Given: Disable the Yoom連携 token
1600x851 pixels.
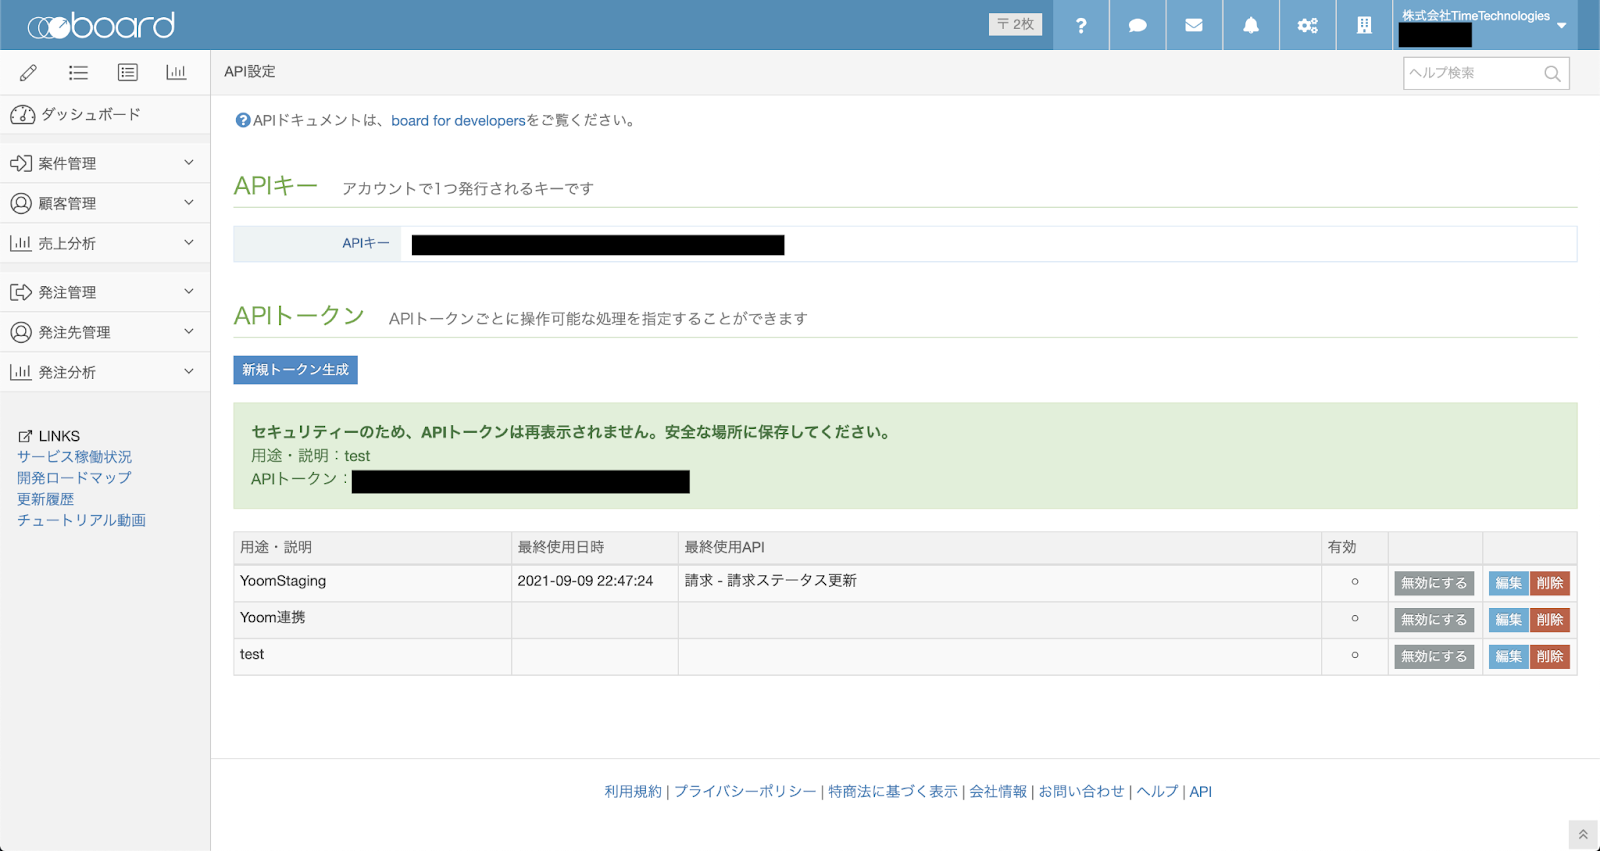Looking at the screenshot, I should click(x=1434, y=620).
